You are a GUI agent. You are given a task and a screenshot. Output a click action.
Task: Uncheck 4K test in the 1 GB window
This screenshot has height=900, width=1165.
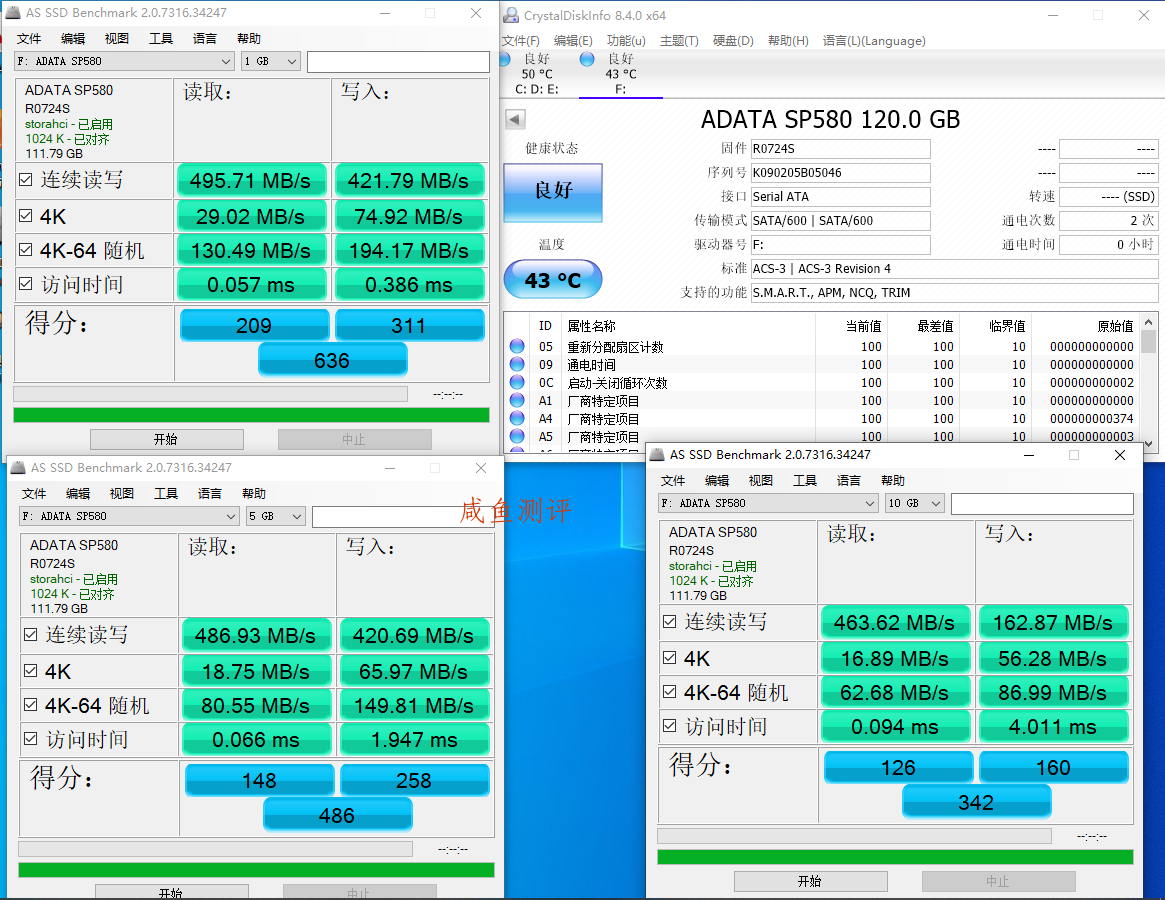(26, 216)
